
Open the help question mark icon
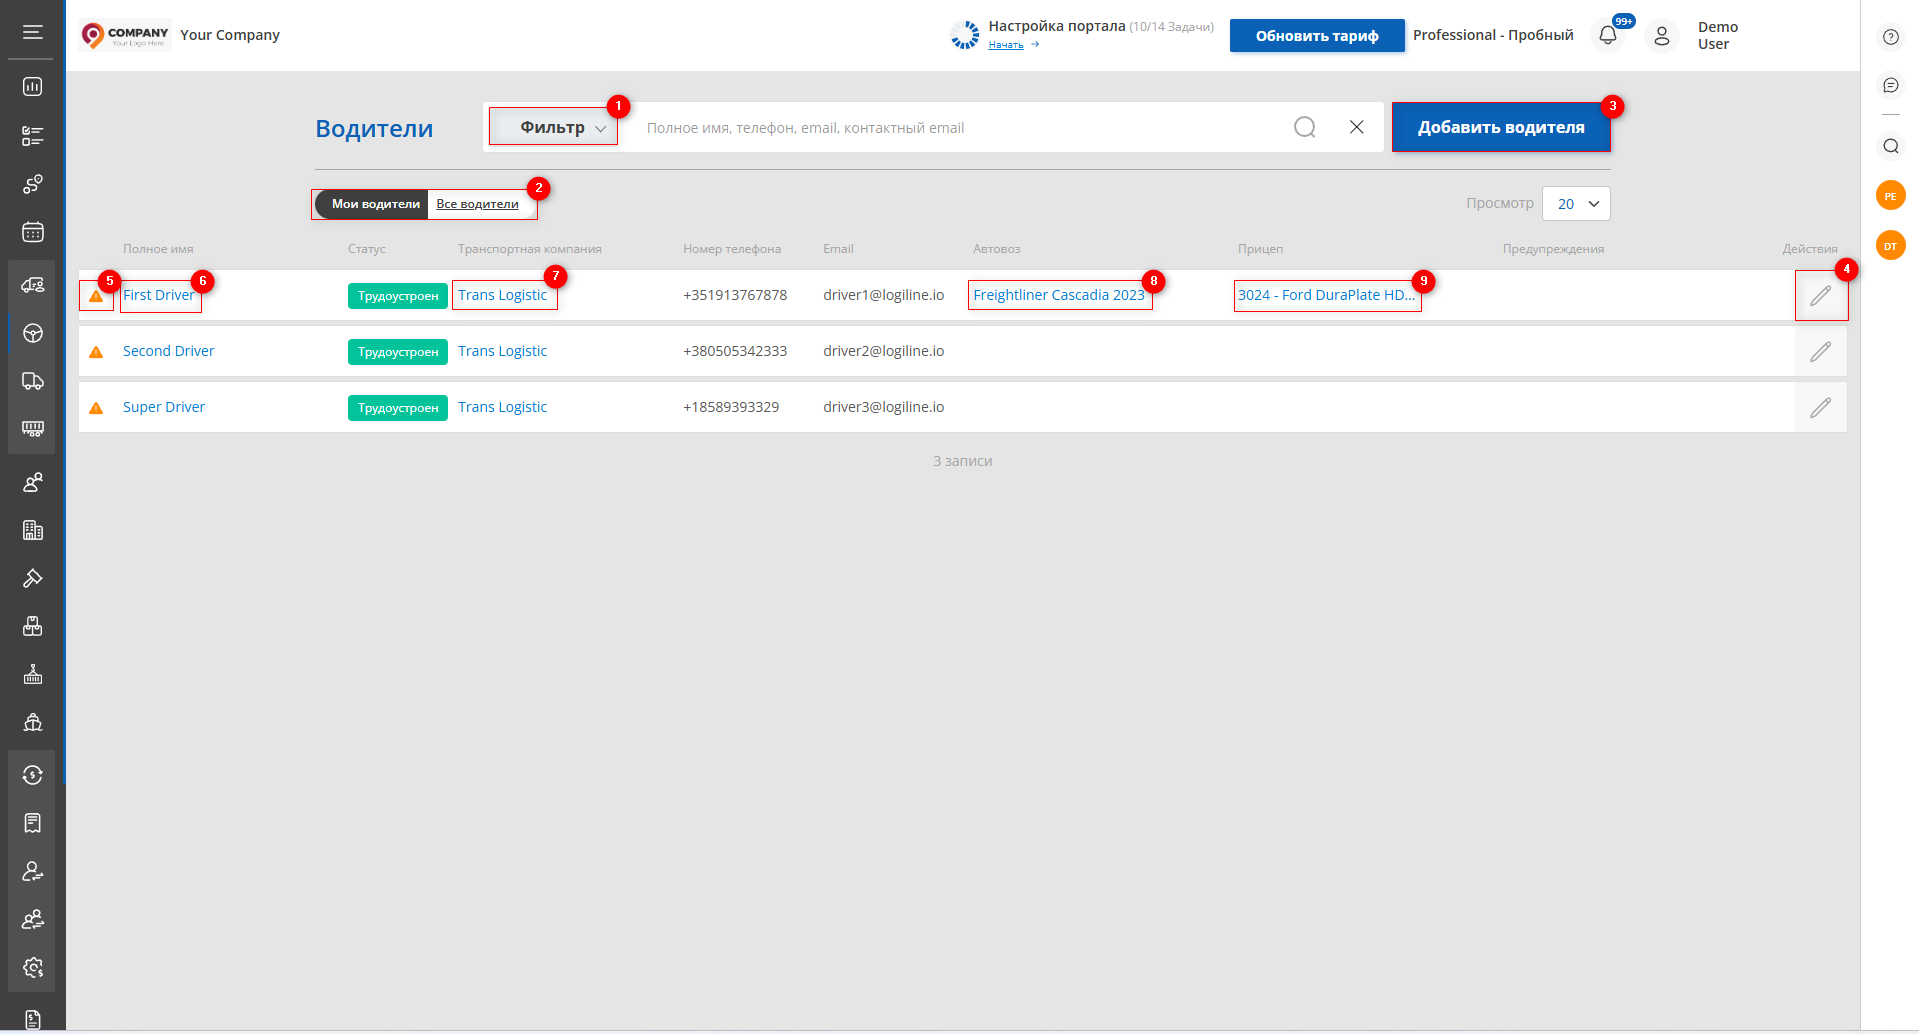1890,37
